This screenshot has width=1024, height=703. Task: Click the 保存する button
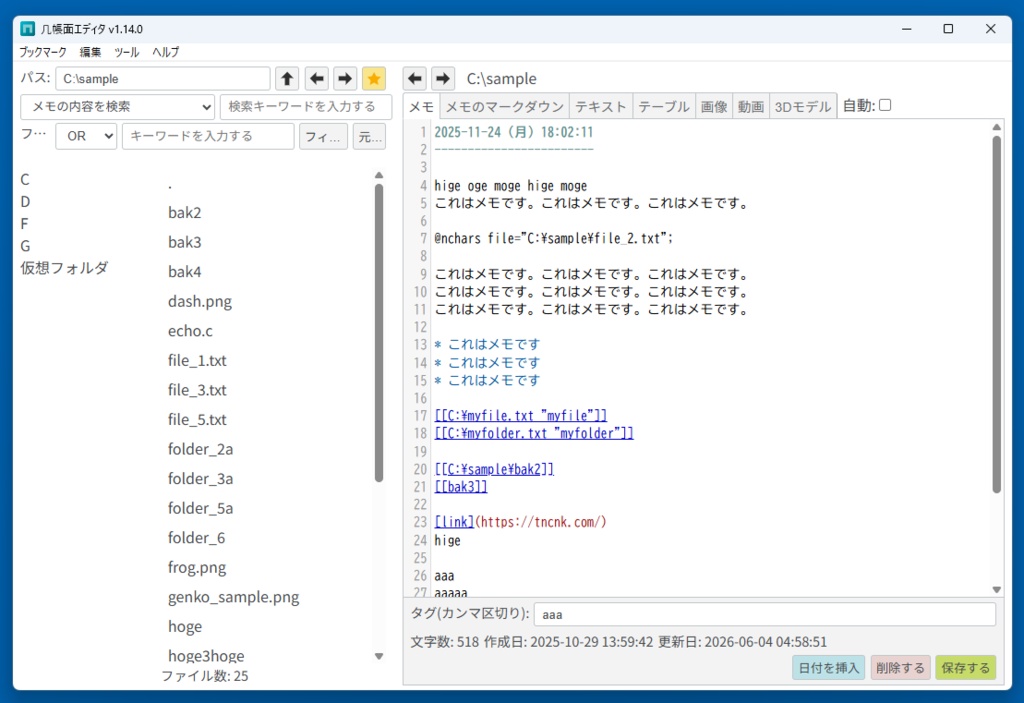965,668
